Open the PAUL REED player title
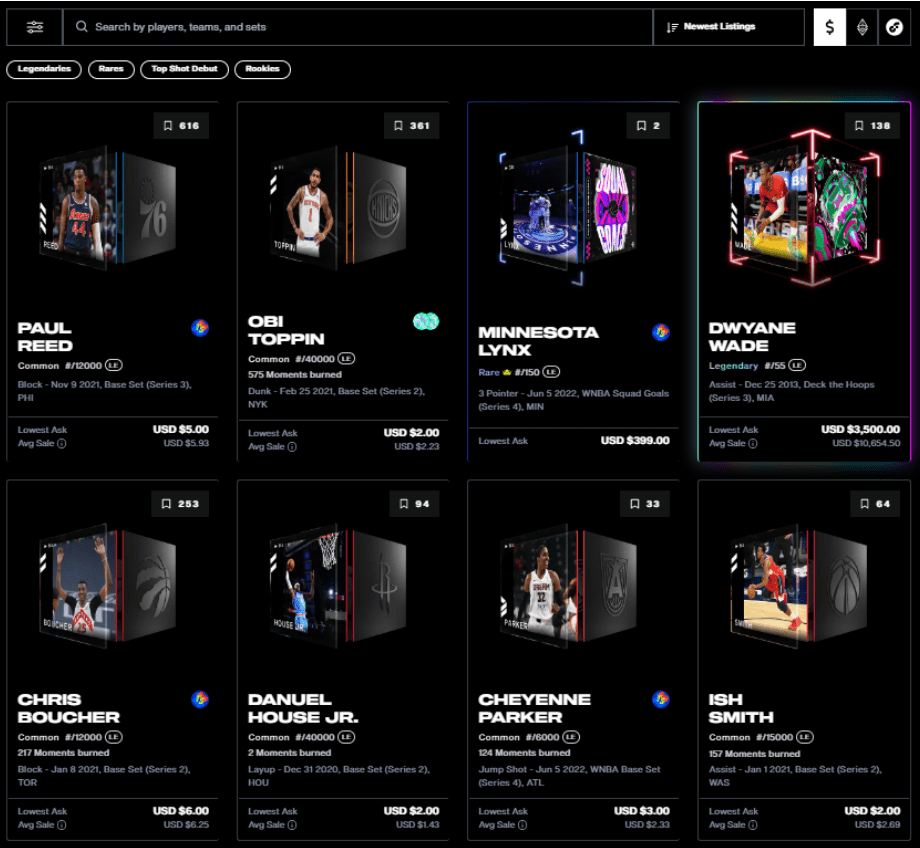This screenshot has width=920, height=848. (x=45, y=337)
